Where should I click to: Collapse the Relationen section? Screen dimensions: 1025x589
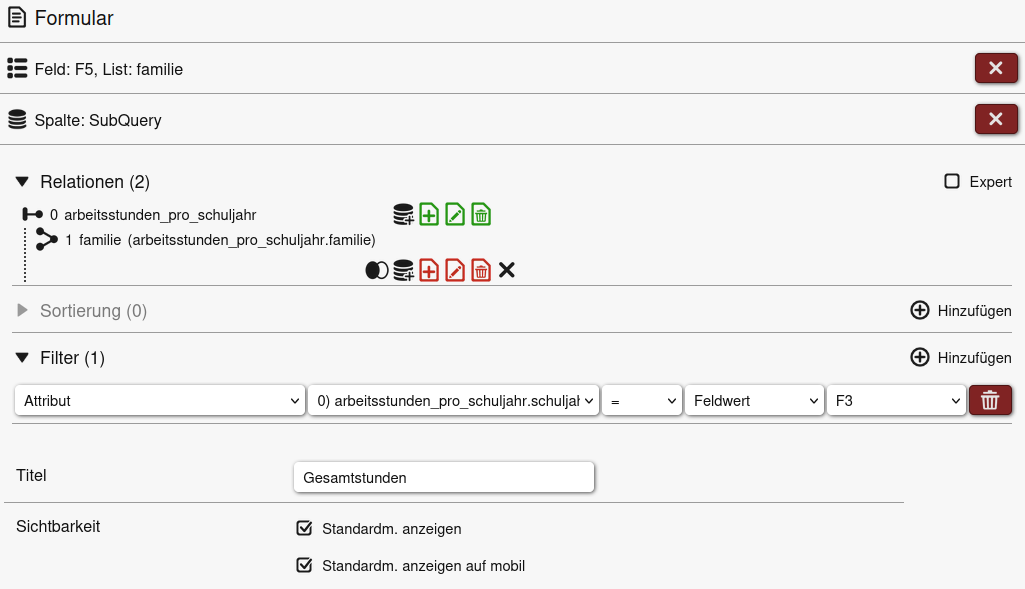click(22, 182)
